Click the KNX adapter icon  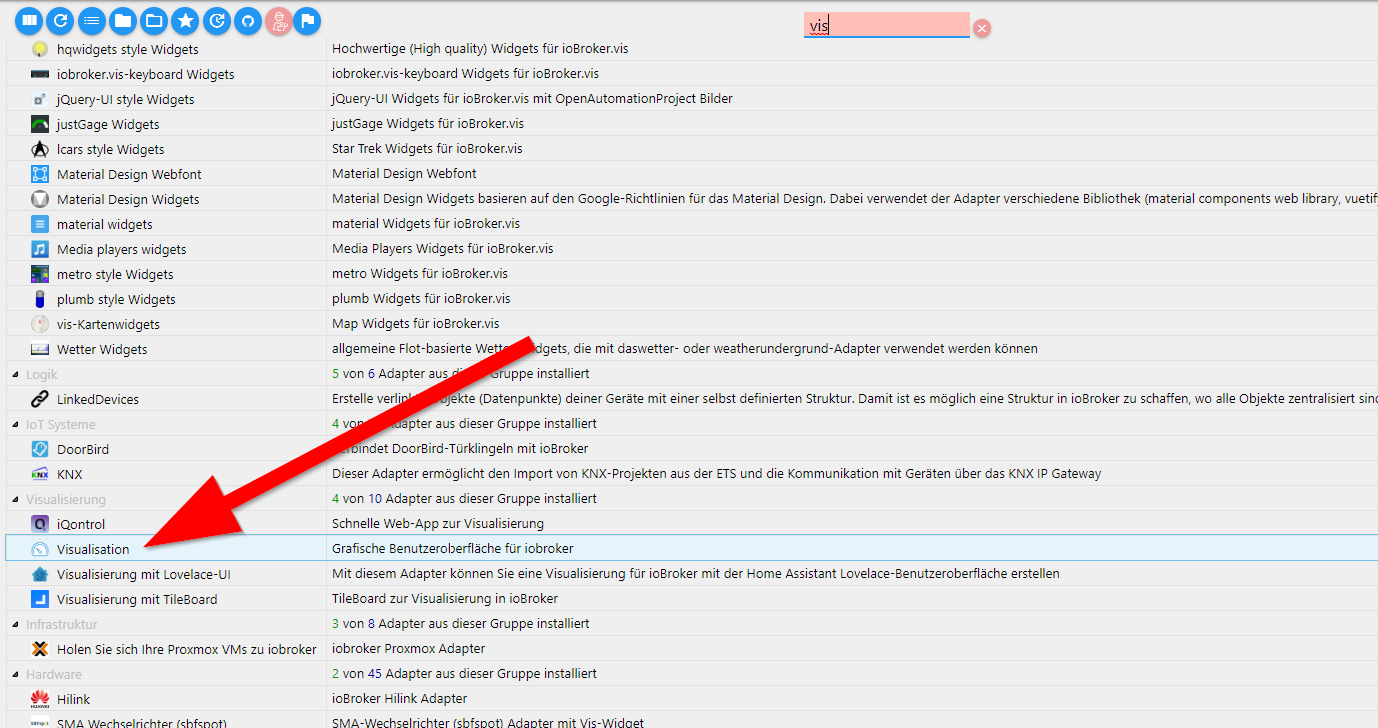click(x=40, y=474)
